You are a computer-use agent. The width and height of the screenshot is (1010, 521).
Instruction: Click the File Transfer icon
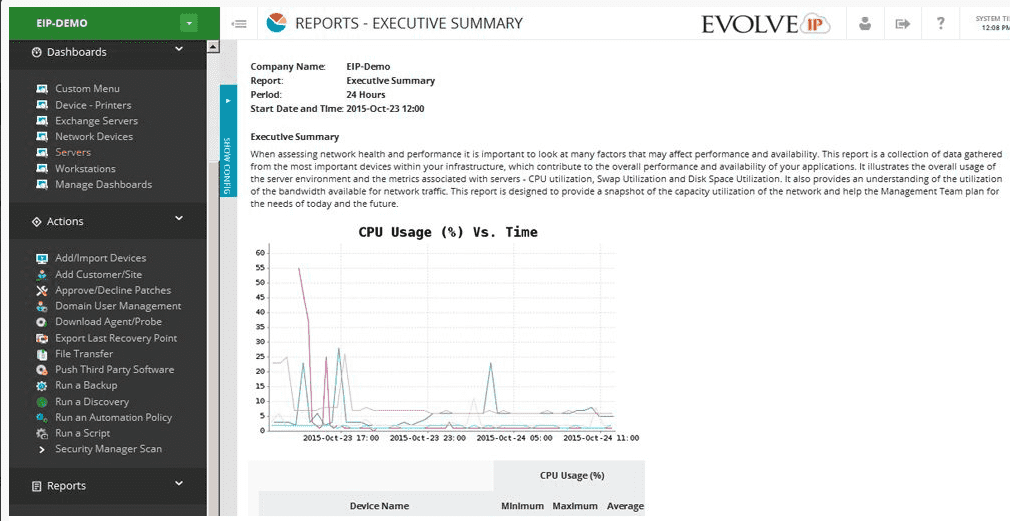pos(41,354)
